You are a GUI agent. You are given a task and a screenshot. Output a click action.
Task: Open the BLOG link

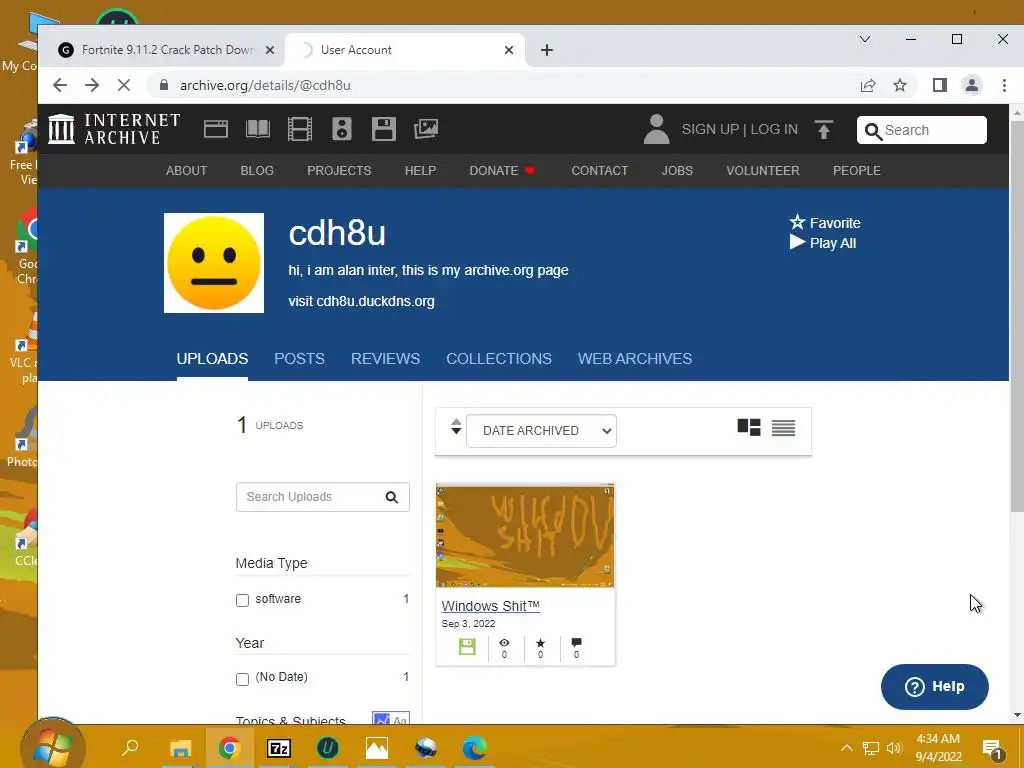click(257, 170)
